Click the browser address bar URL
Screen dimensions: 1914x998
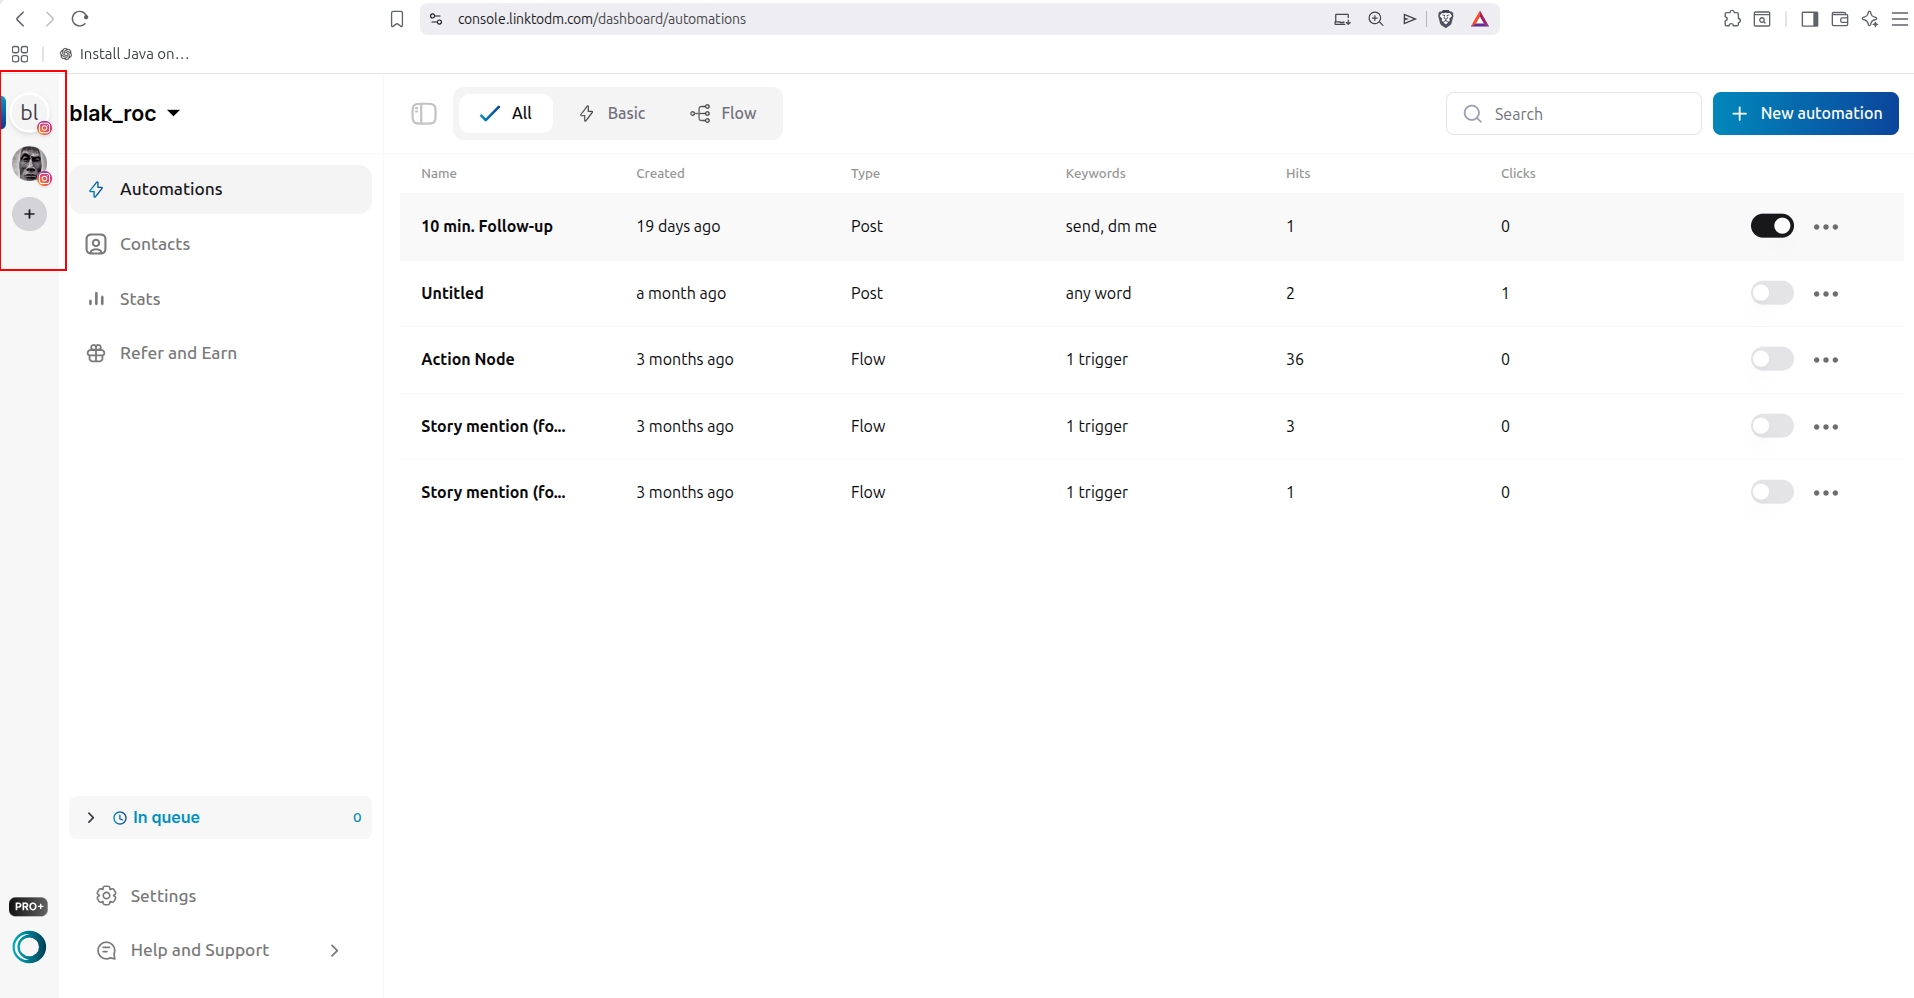tap(601, 19)
